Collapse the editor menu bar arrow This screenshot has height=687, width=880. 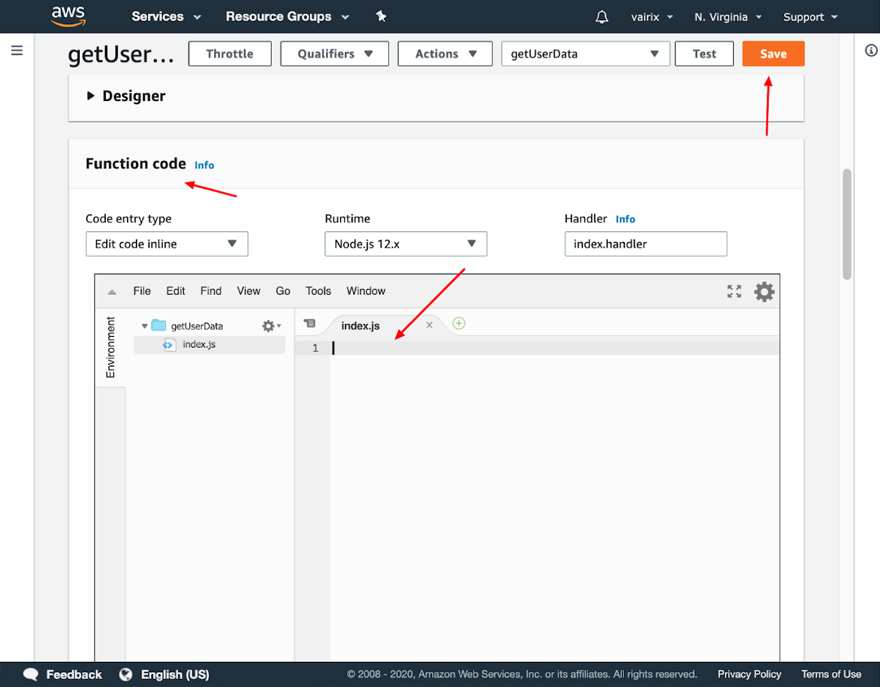pos(112,292)
